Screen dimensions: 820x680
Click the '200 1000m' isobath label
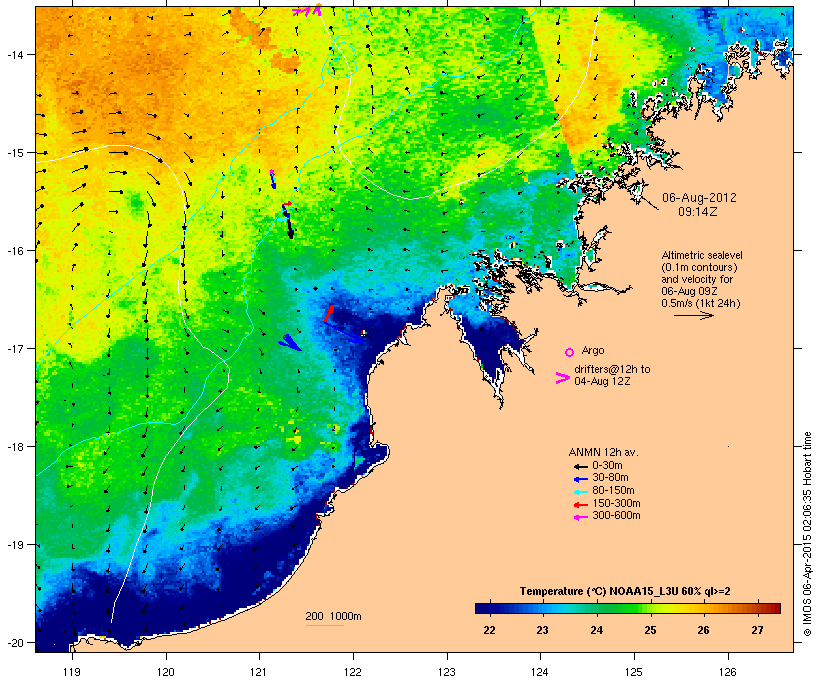pos(333,616)
